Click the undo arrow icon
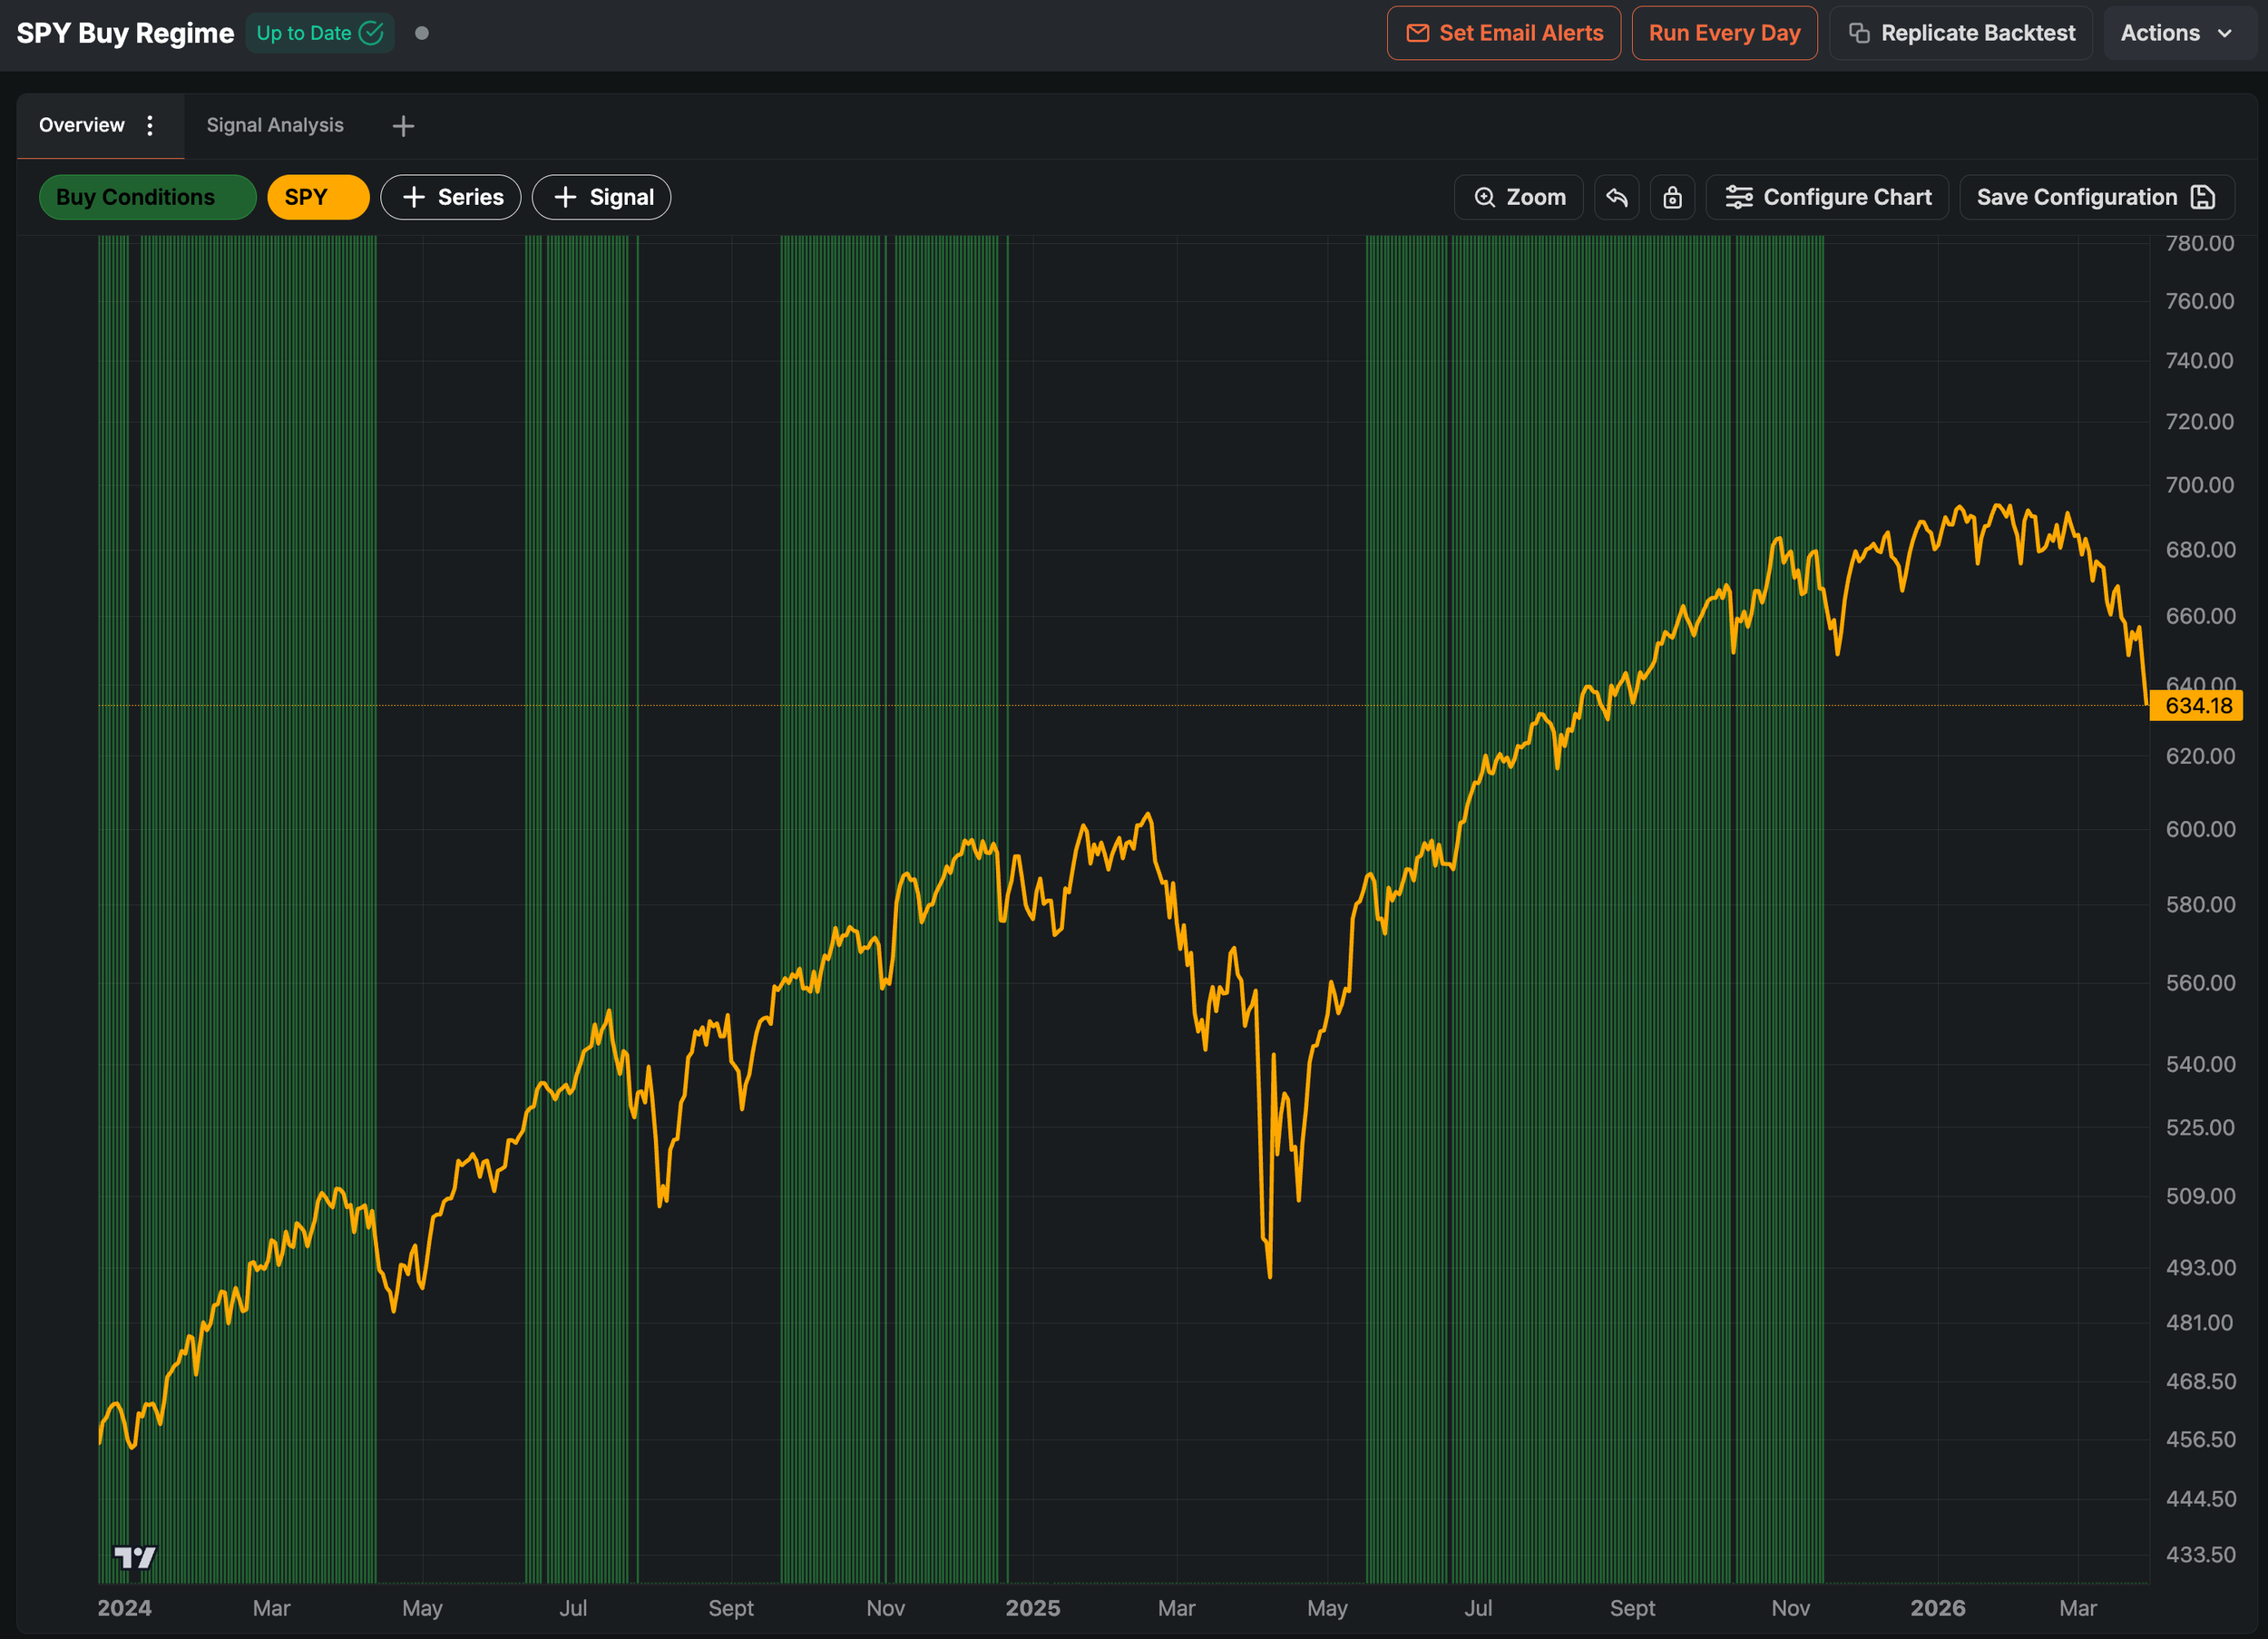Viewport: 2268px width, 1639px height. click(x=1616, y=197)
